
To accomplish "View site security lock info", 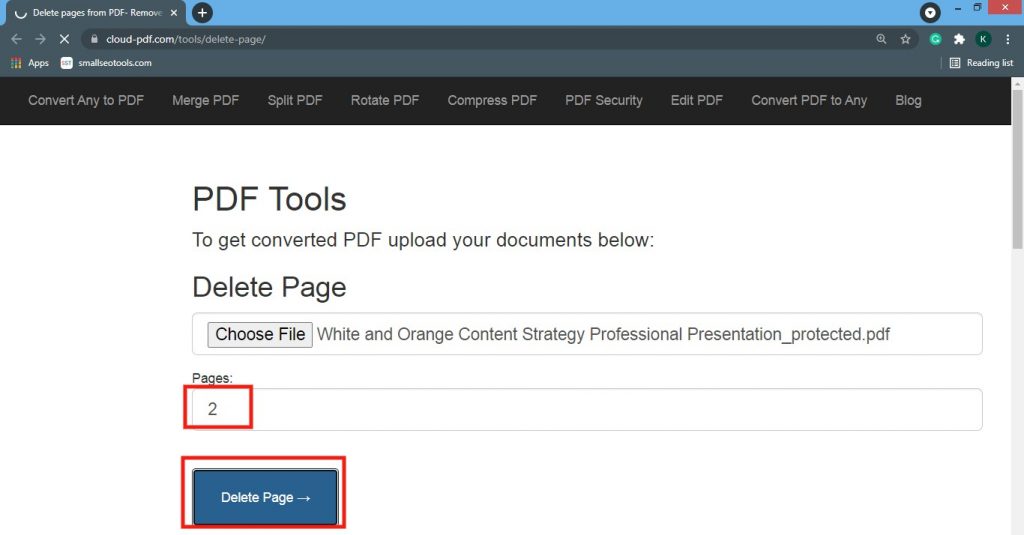I will tap(94, 39).
